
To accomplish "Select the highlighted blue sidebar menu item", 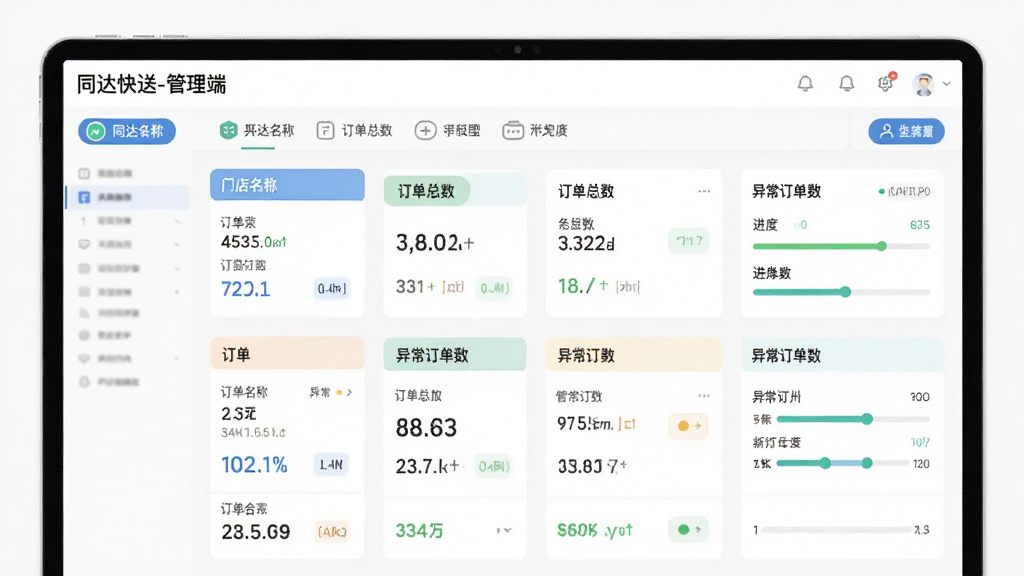I will [127, 197].
